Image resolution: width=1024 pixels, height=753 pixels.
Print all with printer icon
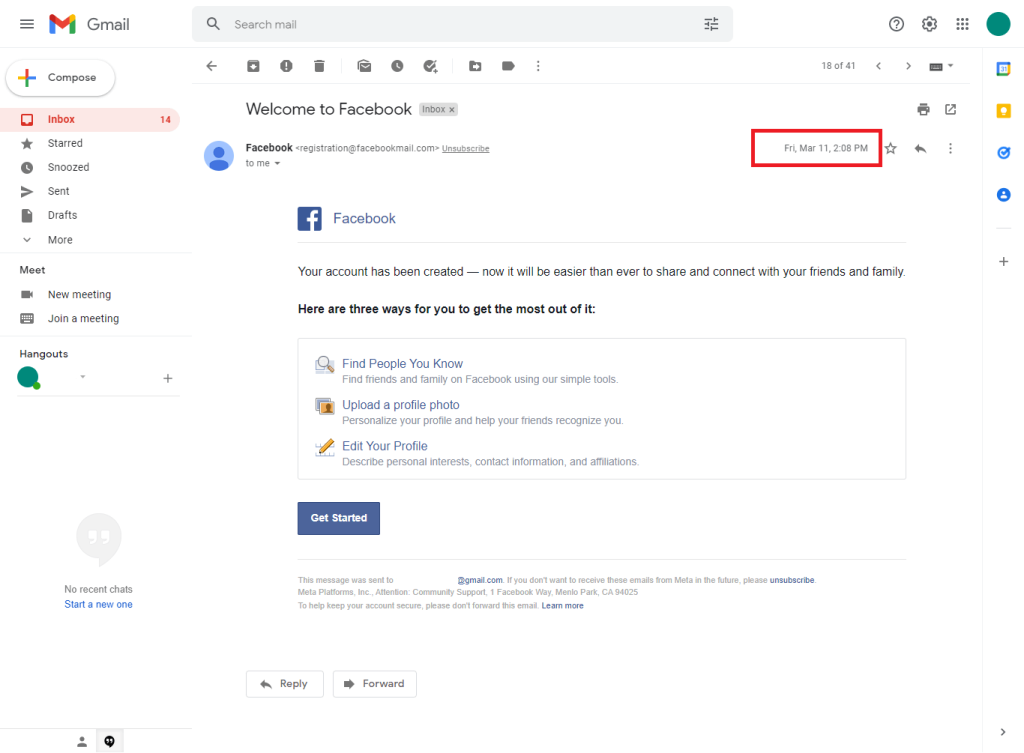coord(923,109)
